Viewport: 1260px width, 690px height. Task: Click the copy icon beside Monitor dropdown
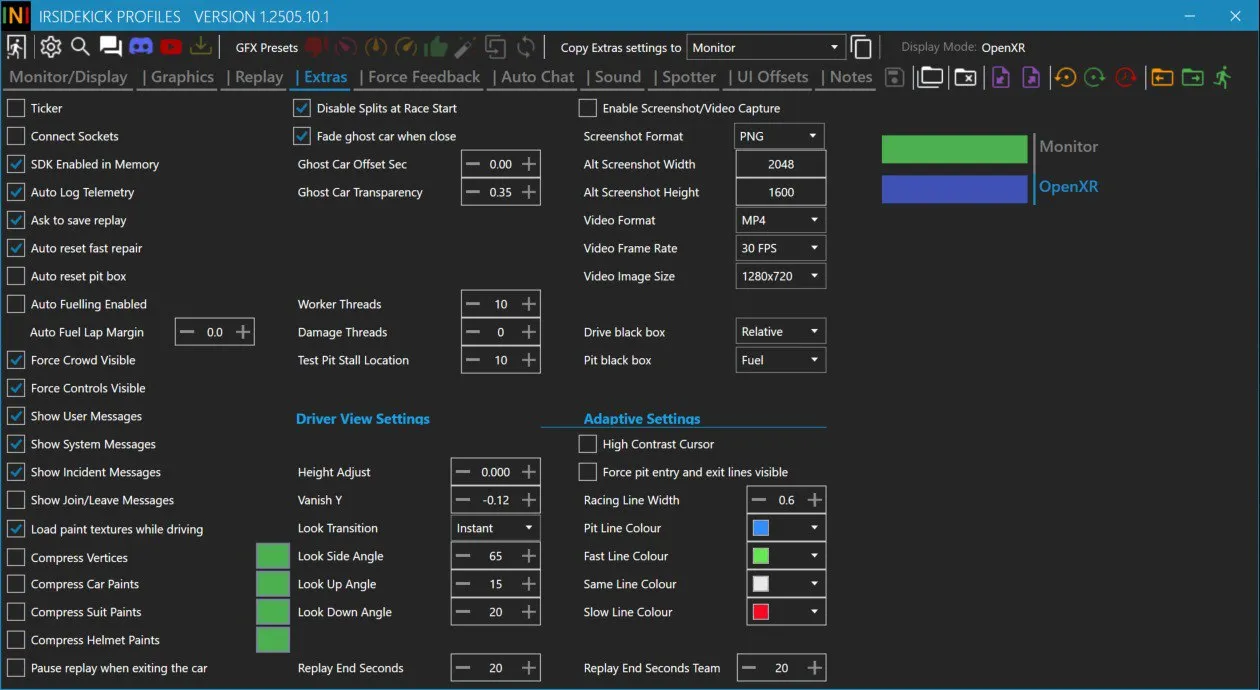click(x=861, y=47)
